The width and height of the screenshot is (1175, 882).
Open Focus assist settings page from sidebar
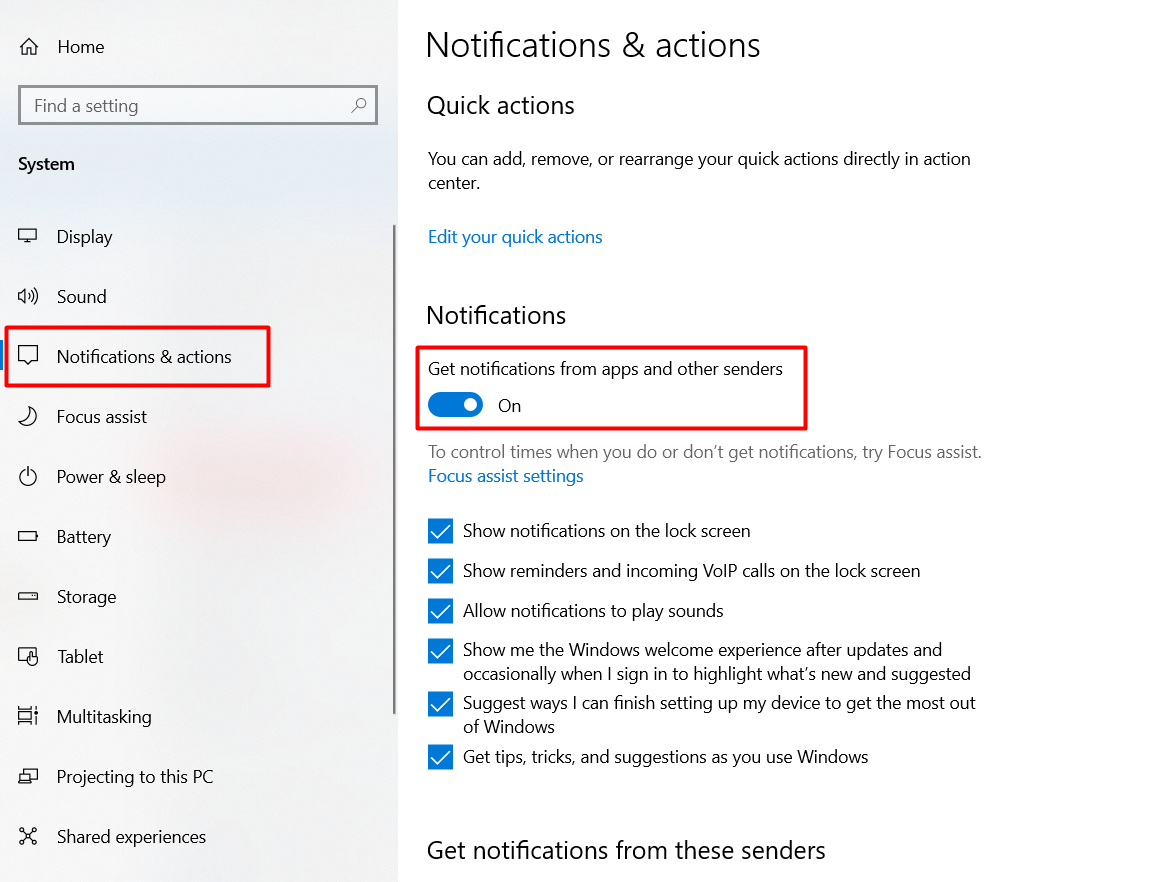tap(102, 417)
